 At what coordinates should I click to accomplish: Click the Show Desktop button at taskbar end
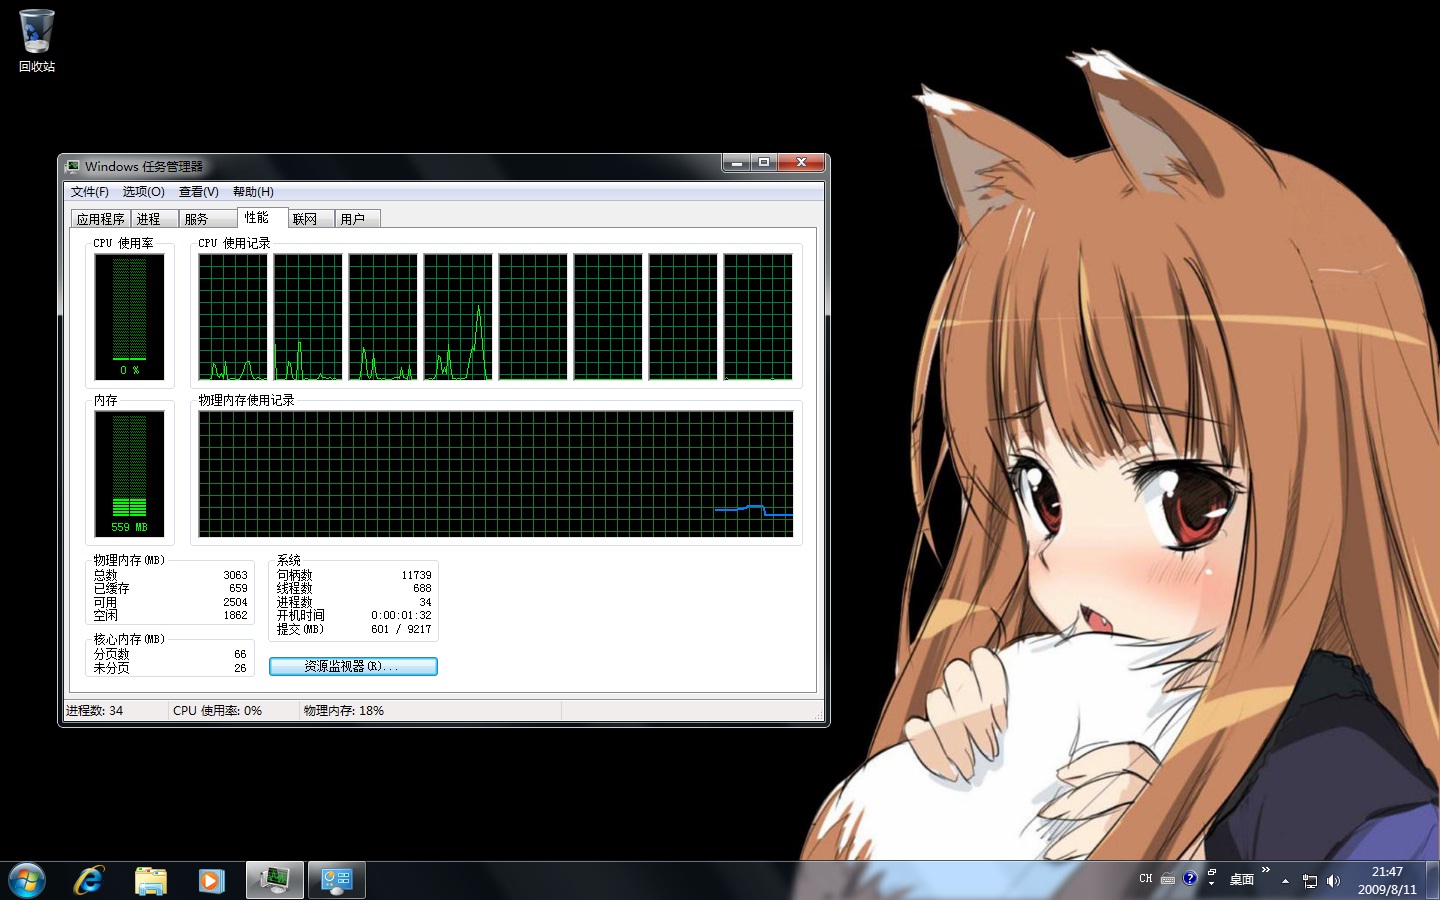click(x=1433, y=881)
